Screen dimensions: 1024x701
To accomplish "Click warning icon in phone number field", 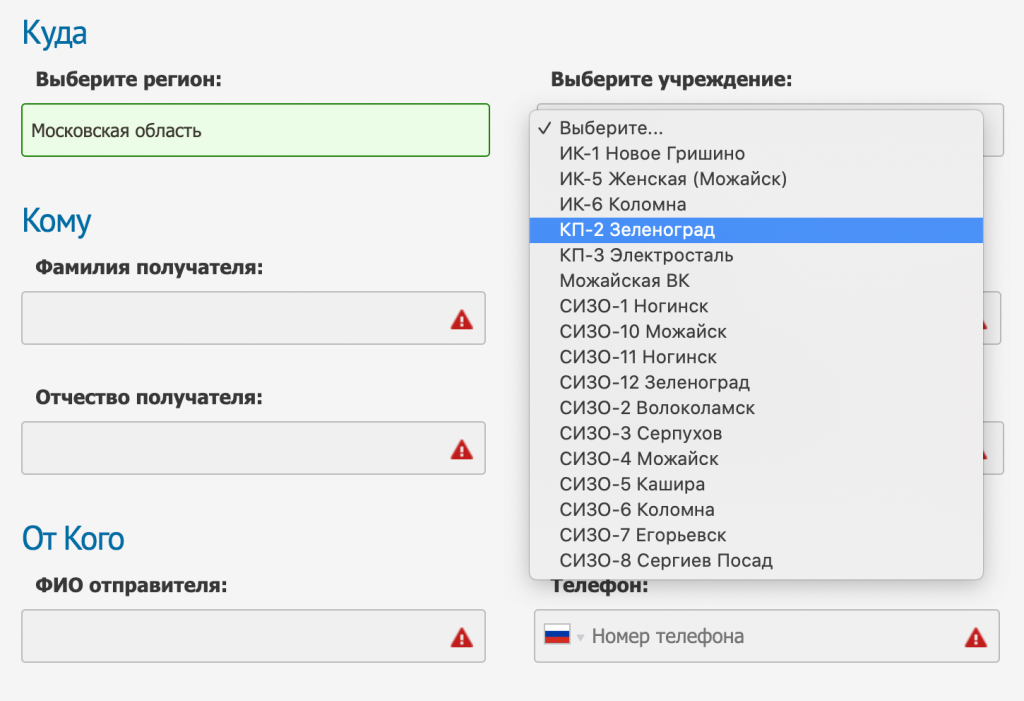I will (x=975, y=638).
